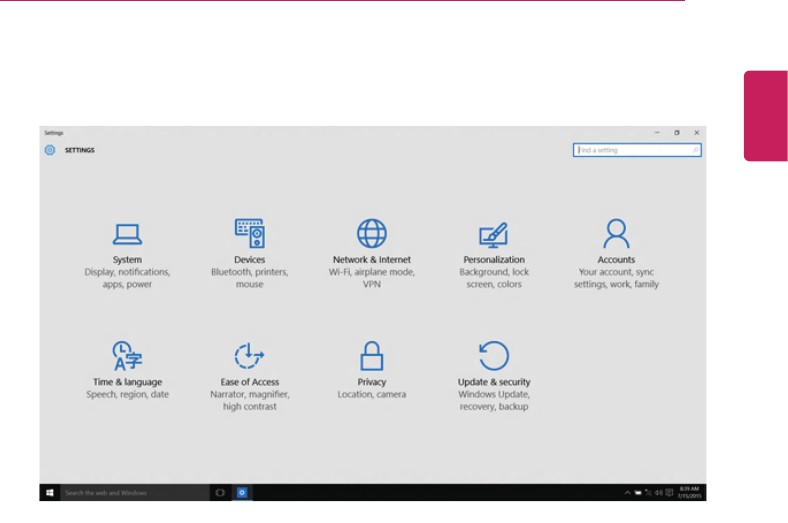Image resolution: width=788 pixels, height=523 pixels.
Task: Click "Your account, sync settings, work, family" text
Action: (x=616, y=278)
